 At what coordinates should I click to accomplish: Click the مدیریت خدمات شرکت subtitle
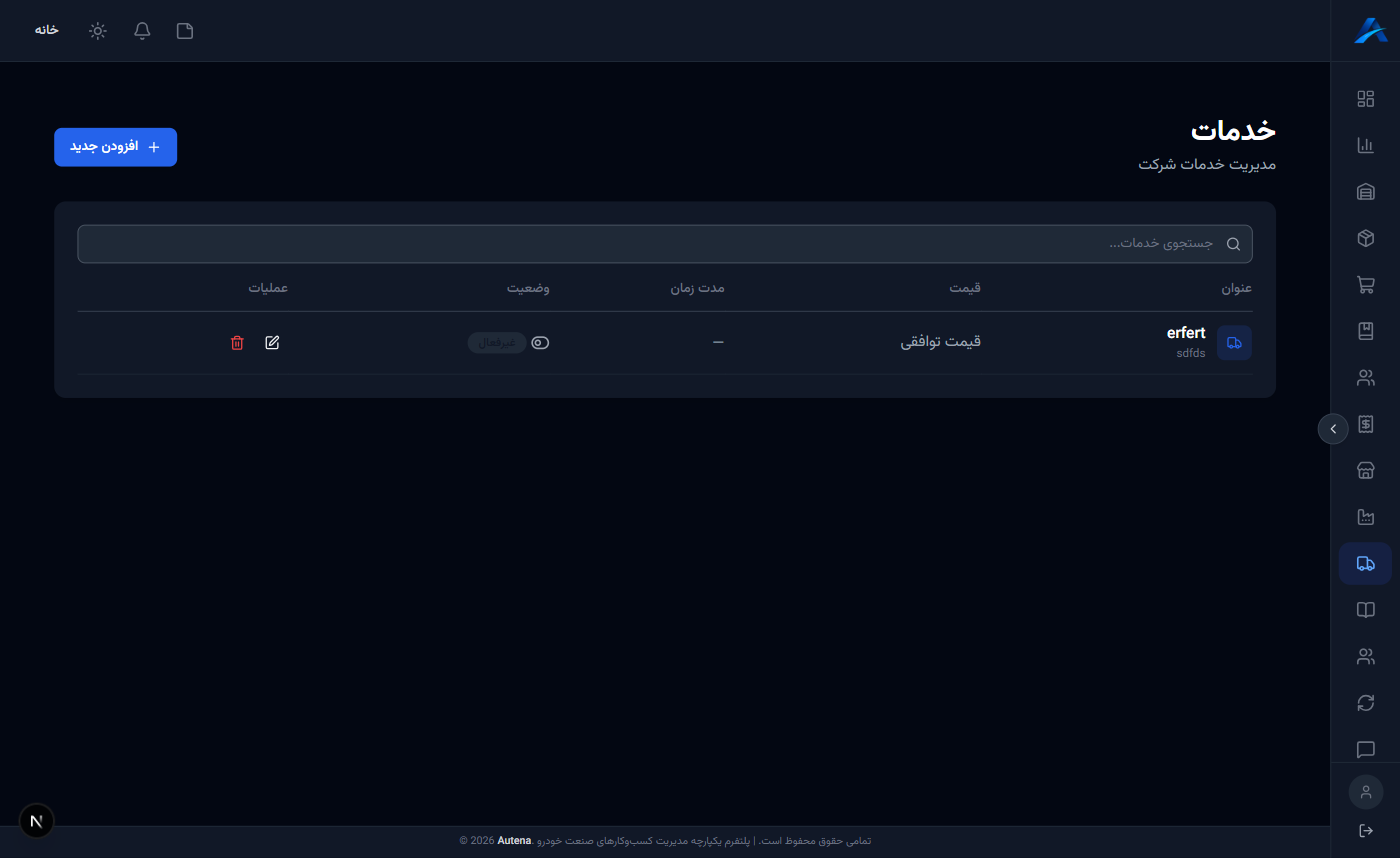tap(1207, 164)
